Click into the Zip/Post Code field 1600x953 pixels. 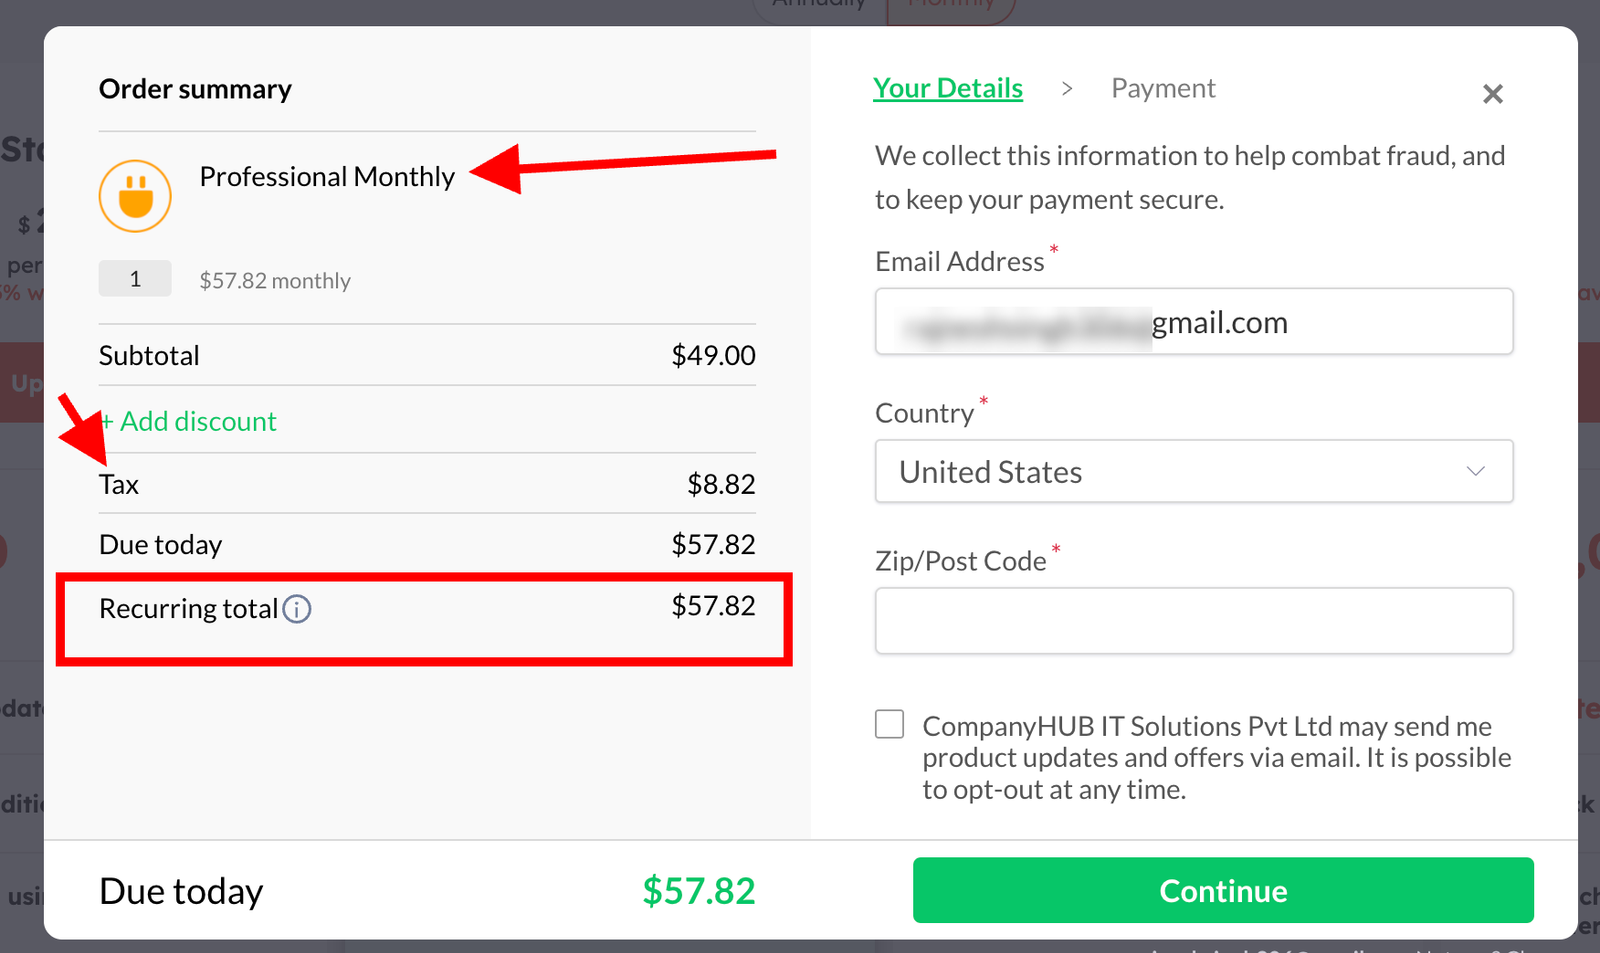[1194, 621]
